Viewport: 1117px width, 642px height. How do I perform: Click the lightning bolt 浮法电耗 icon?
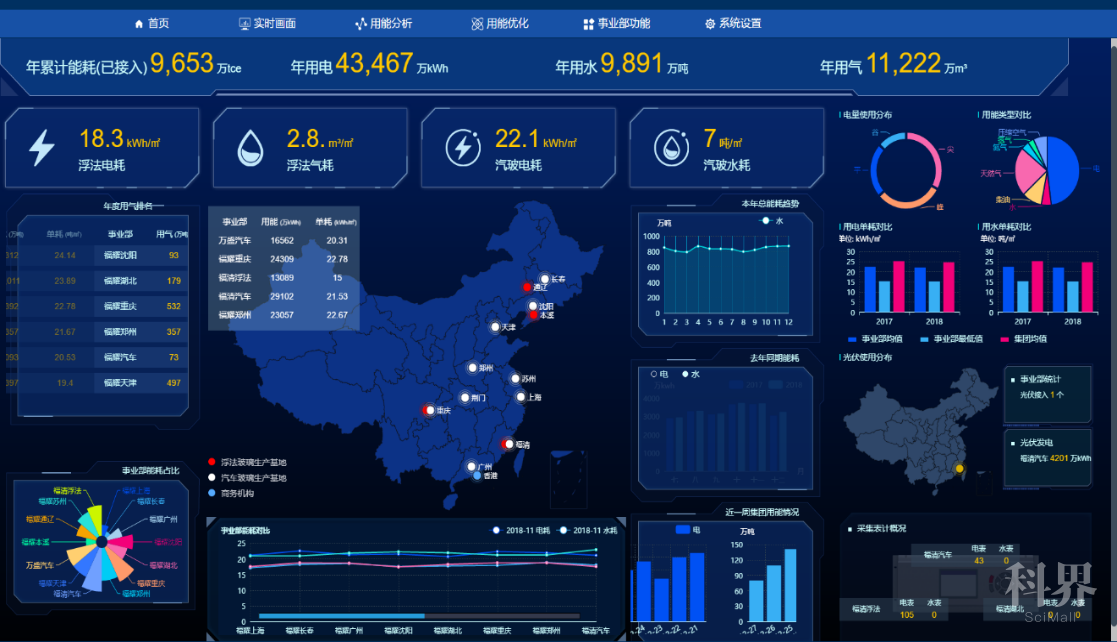pos(42,148)
